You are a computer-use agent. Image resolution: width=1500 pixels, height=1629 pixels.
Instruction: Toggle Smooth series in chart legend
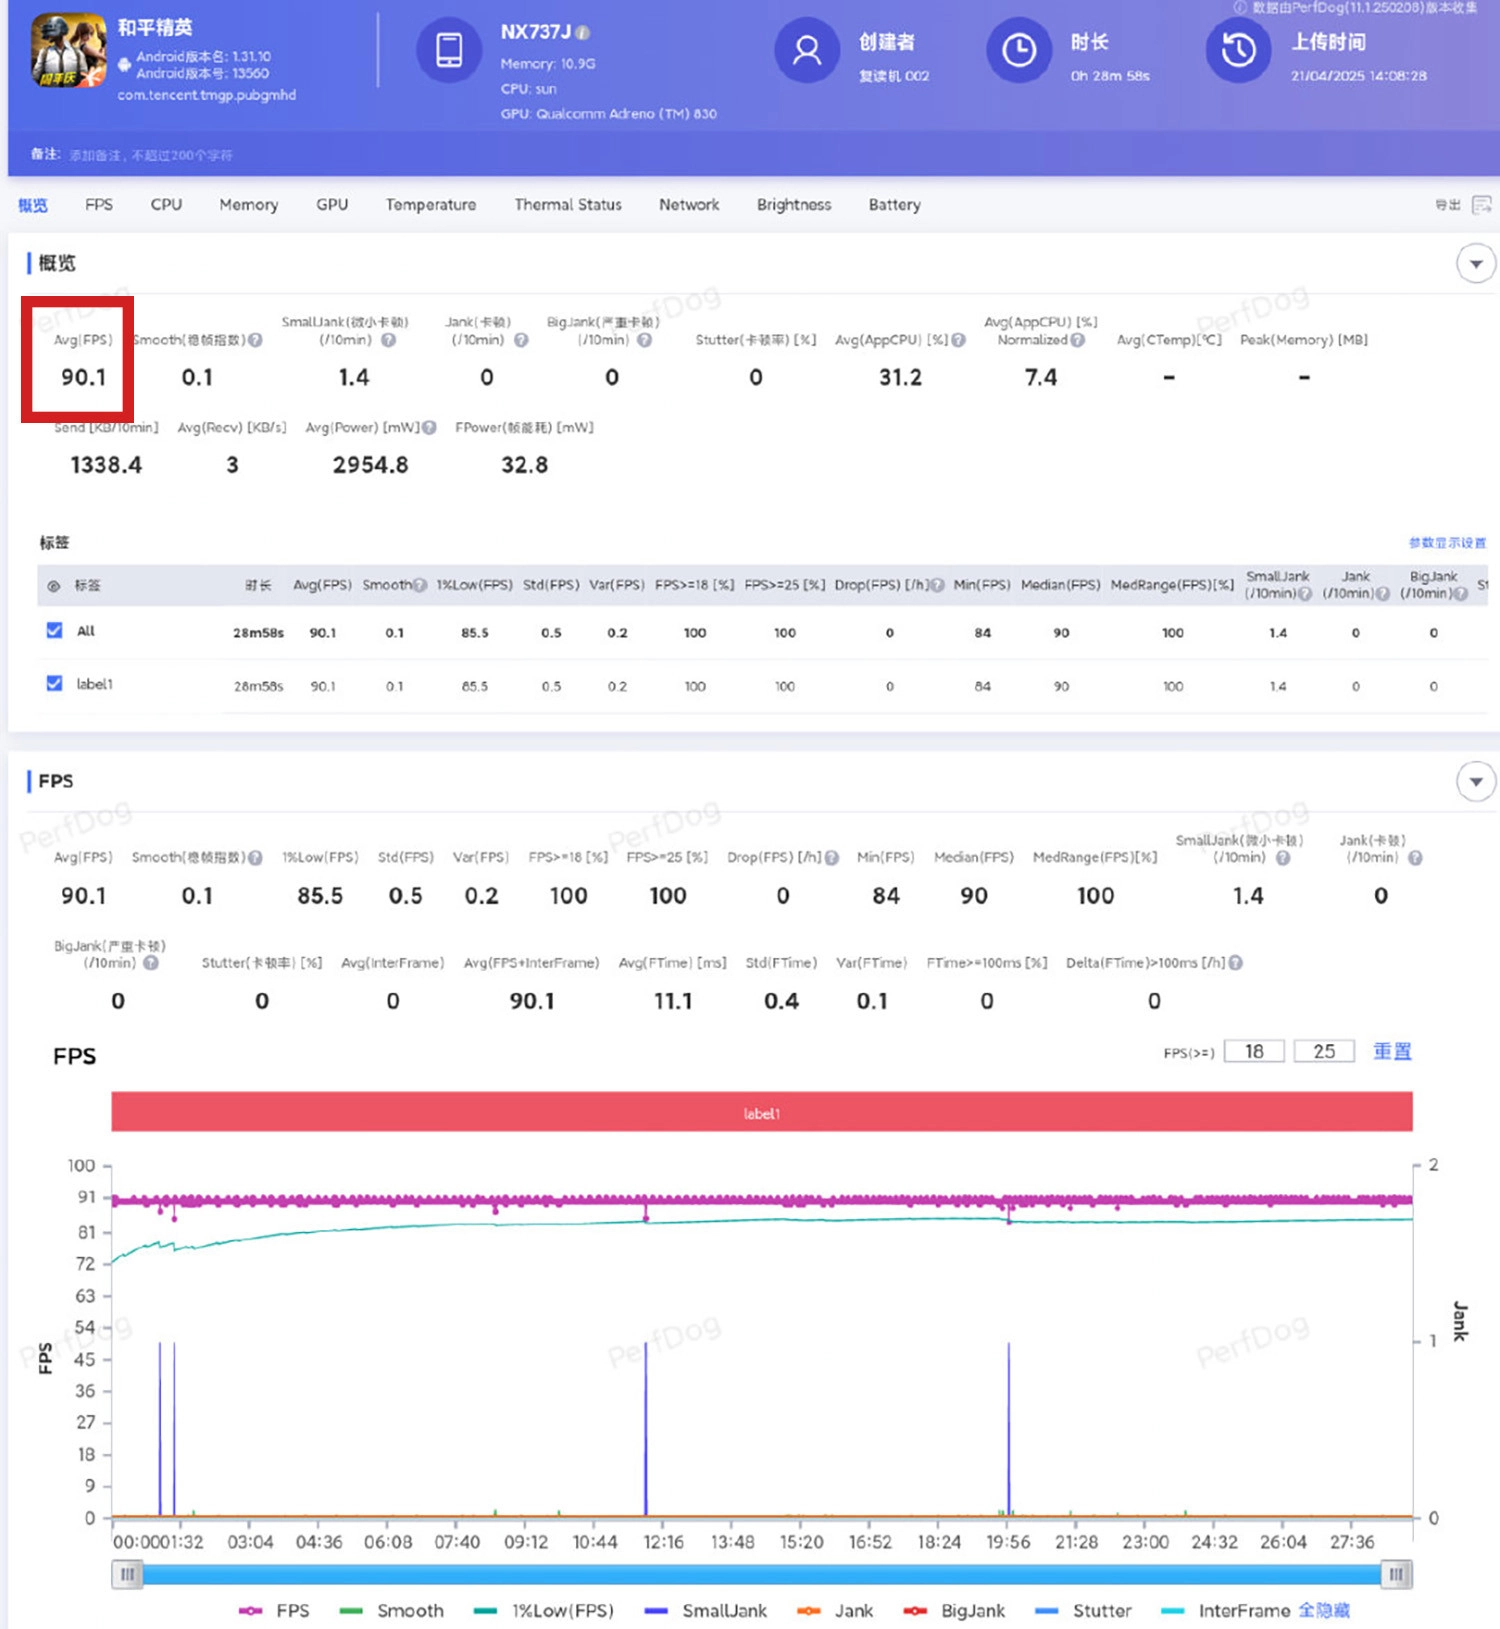[392, 1610]
